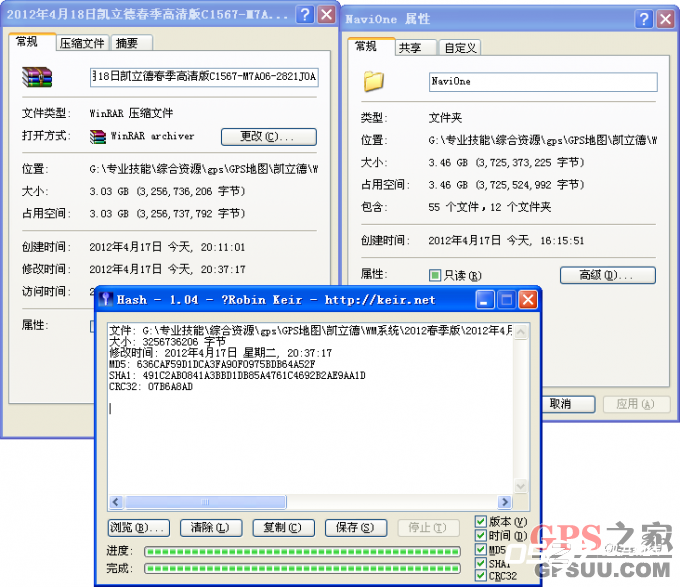Minimize the Hash window
The width and height of the screenshot is (680, 587).
point(485,300)
